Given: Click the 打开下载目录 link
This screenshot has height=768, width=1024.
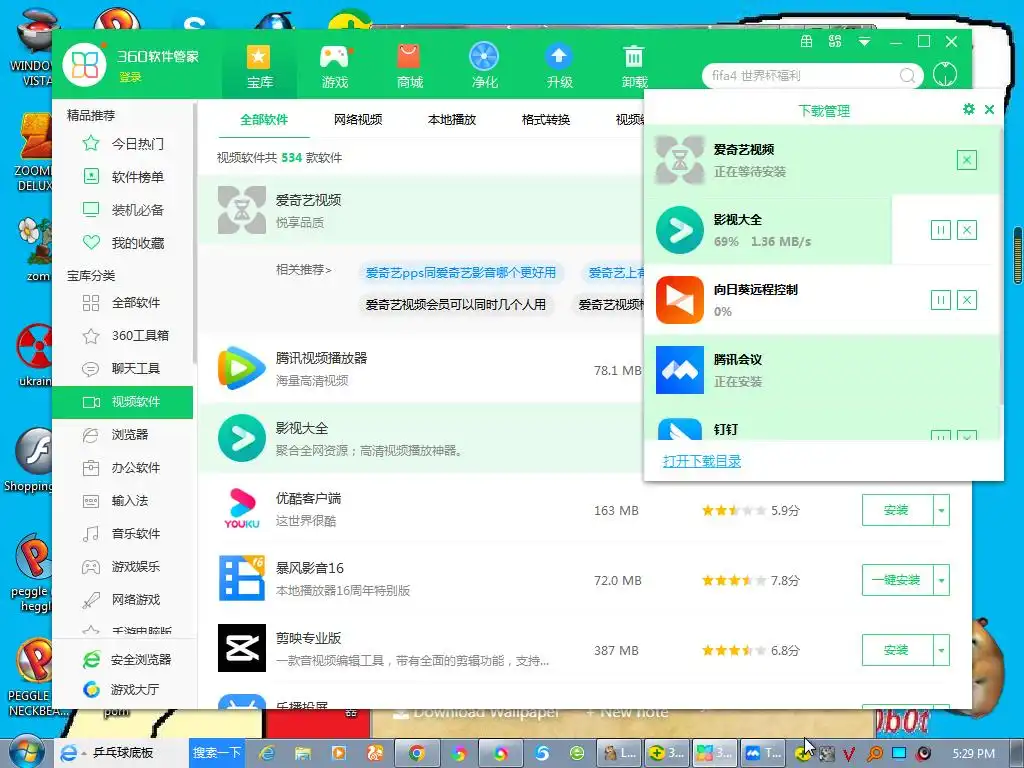Looking at the screenshot, I should point(701,461).
